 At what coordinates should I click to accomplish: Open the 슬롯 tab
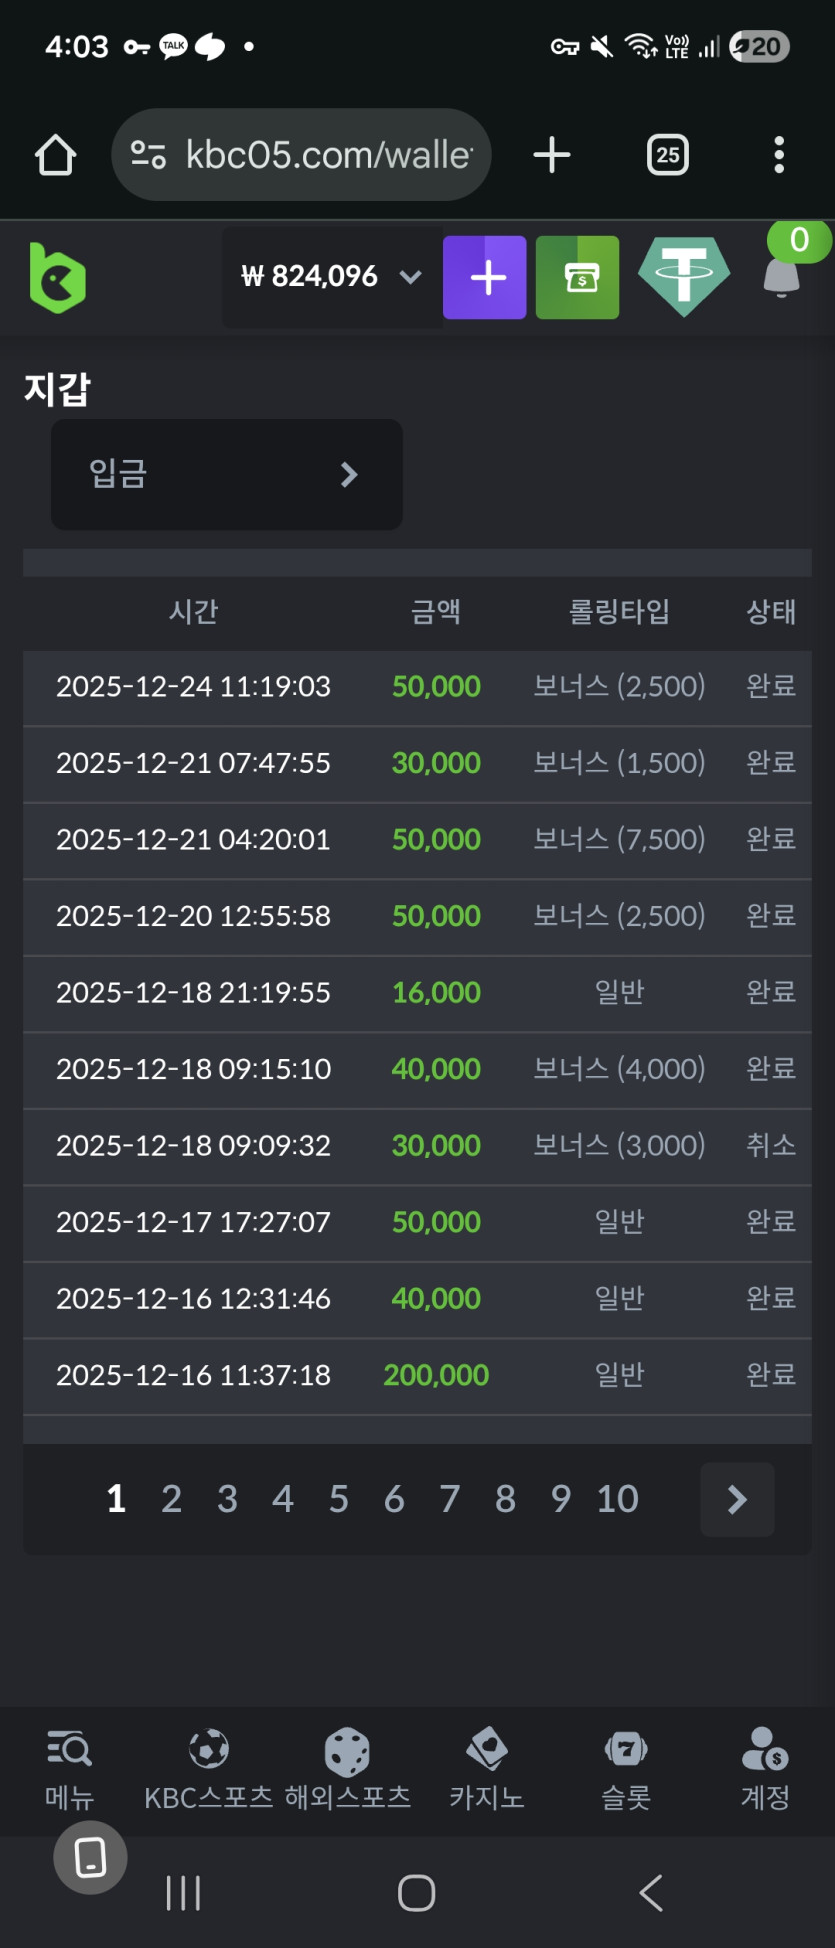tap(626, 1769)
